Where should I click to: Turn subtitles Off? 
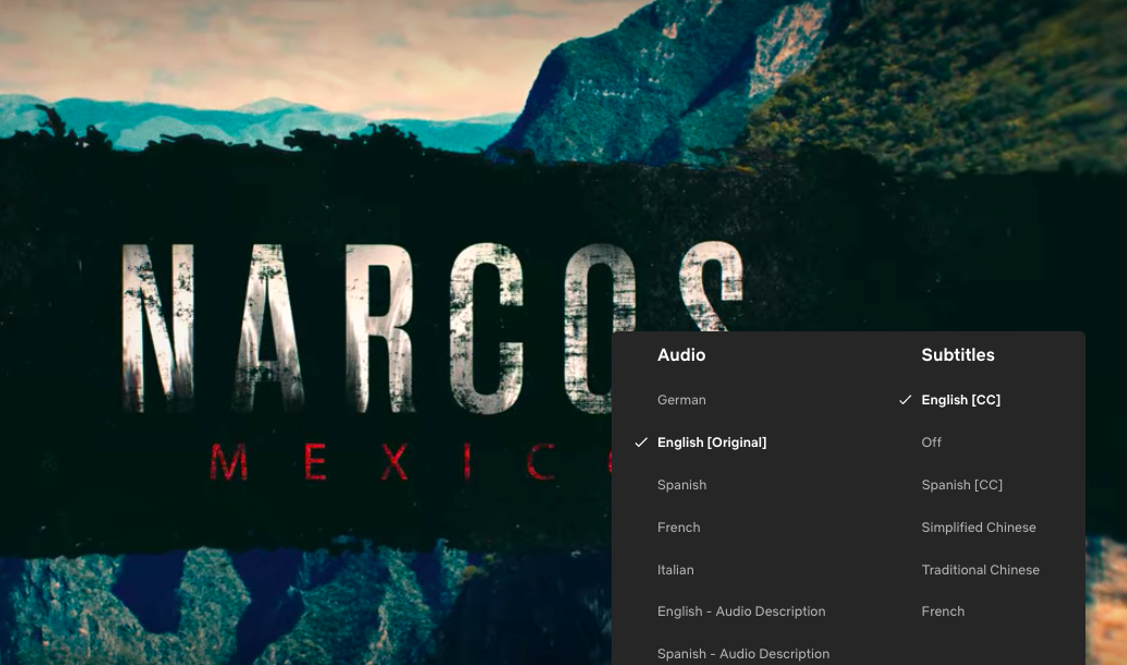(x=931, y=442)
